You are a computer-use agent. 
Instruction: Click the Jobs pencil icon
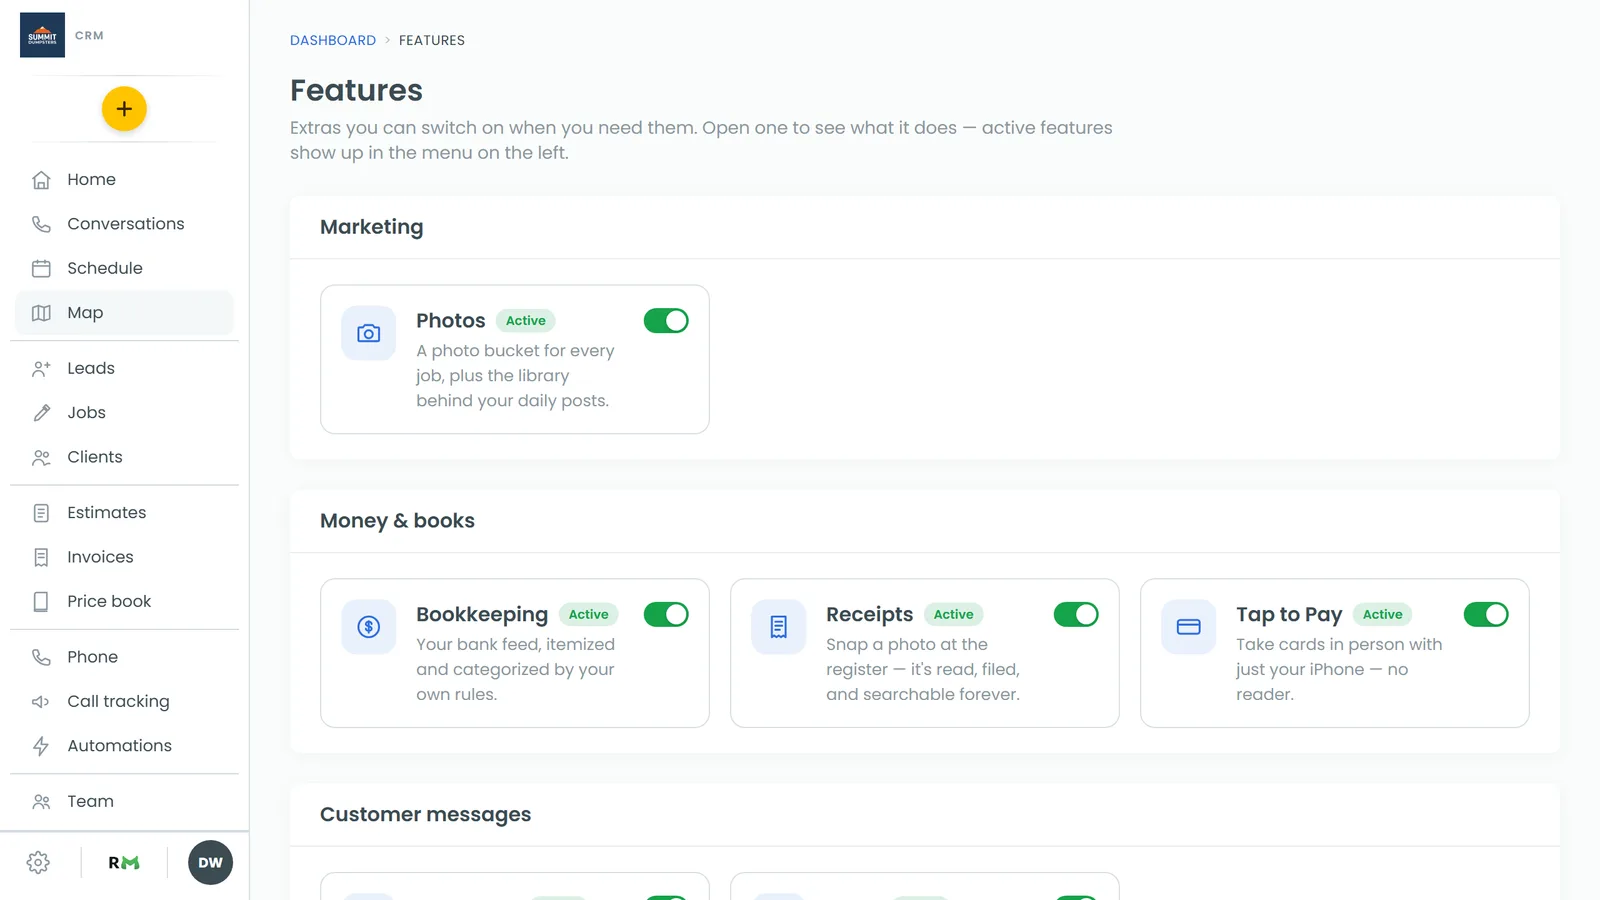(41, 413)
